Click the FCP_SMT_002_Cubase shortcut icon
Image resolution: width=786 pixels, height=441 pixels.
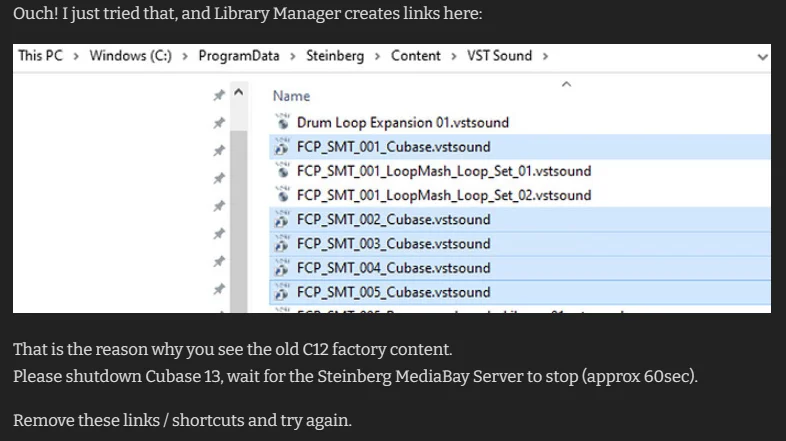[282, 219]
